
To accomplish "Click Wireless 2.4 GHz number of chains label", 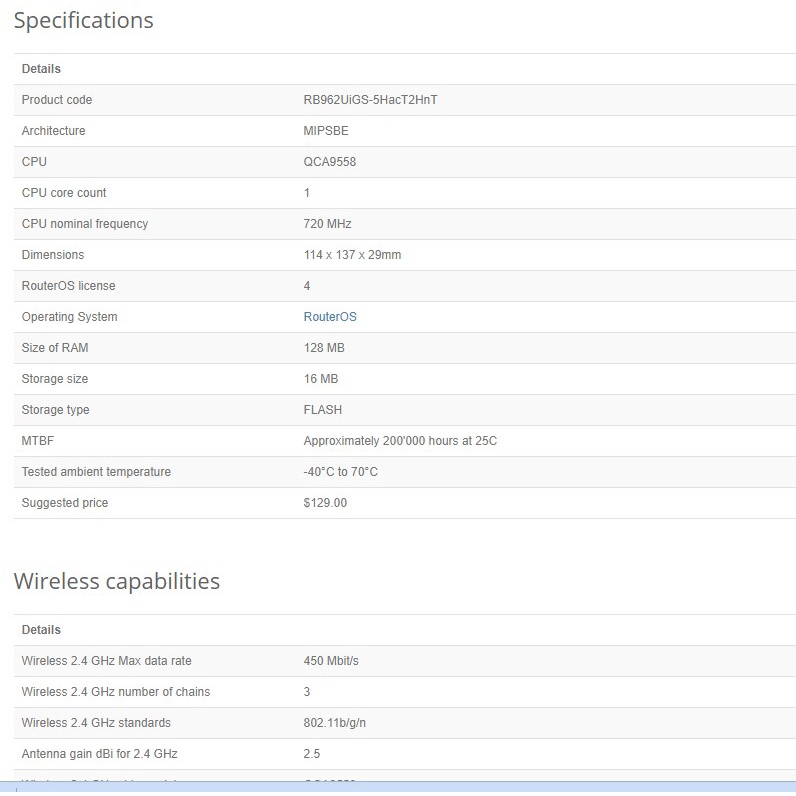I will 116,692.
